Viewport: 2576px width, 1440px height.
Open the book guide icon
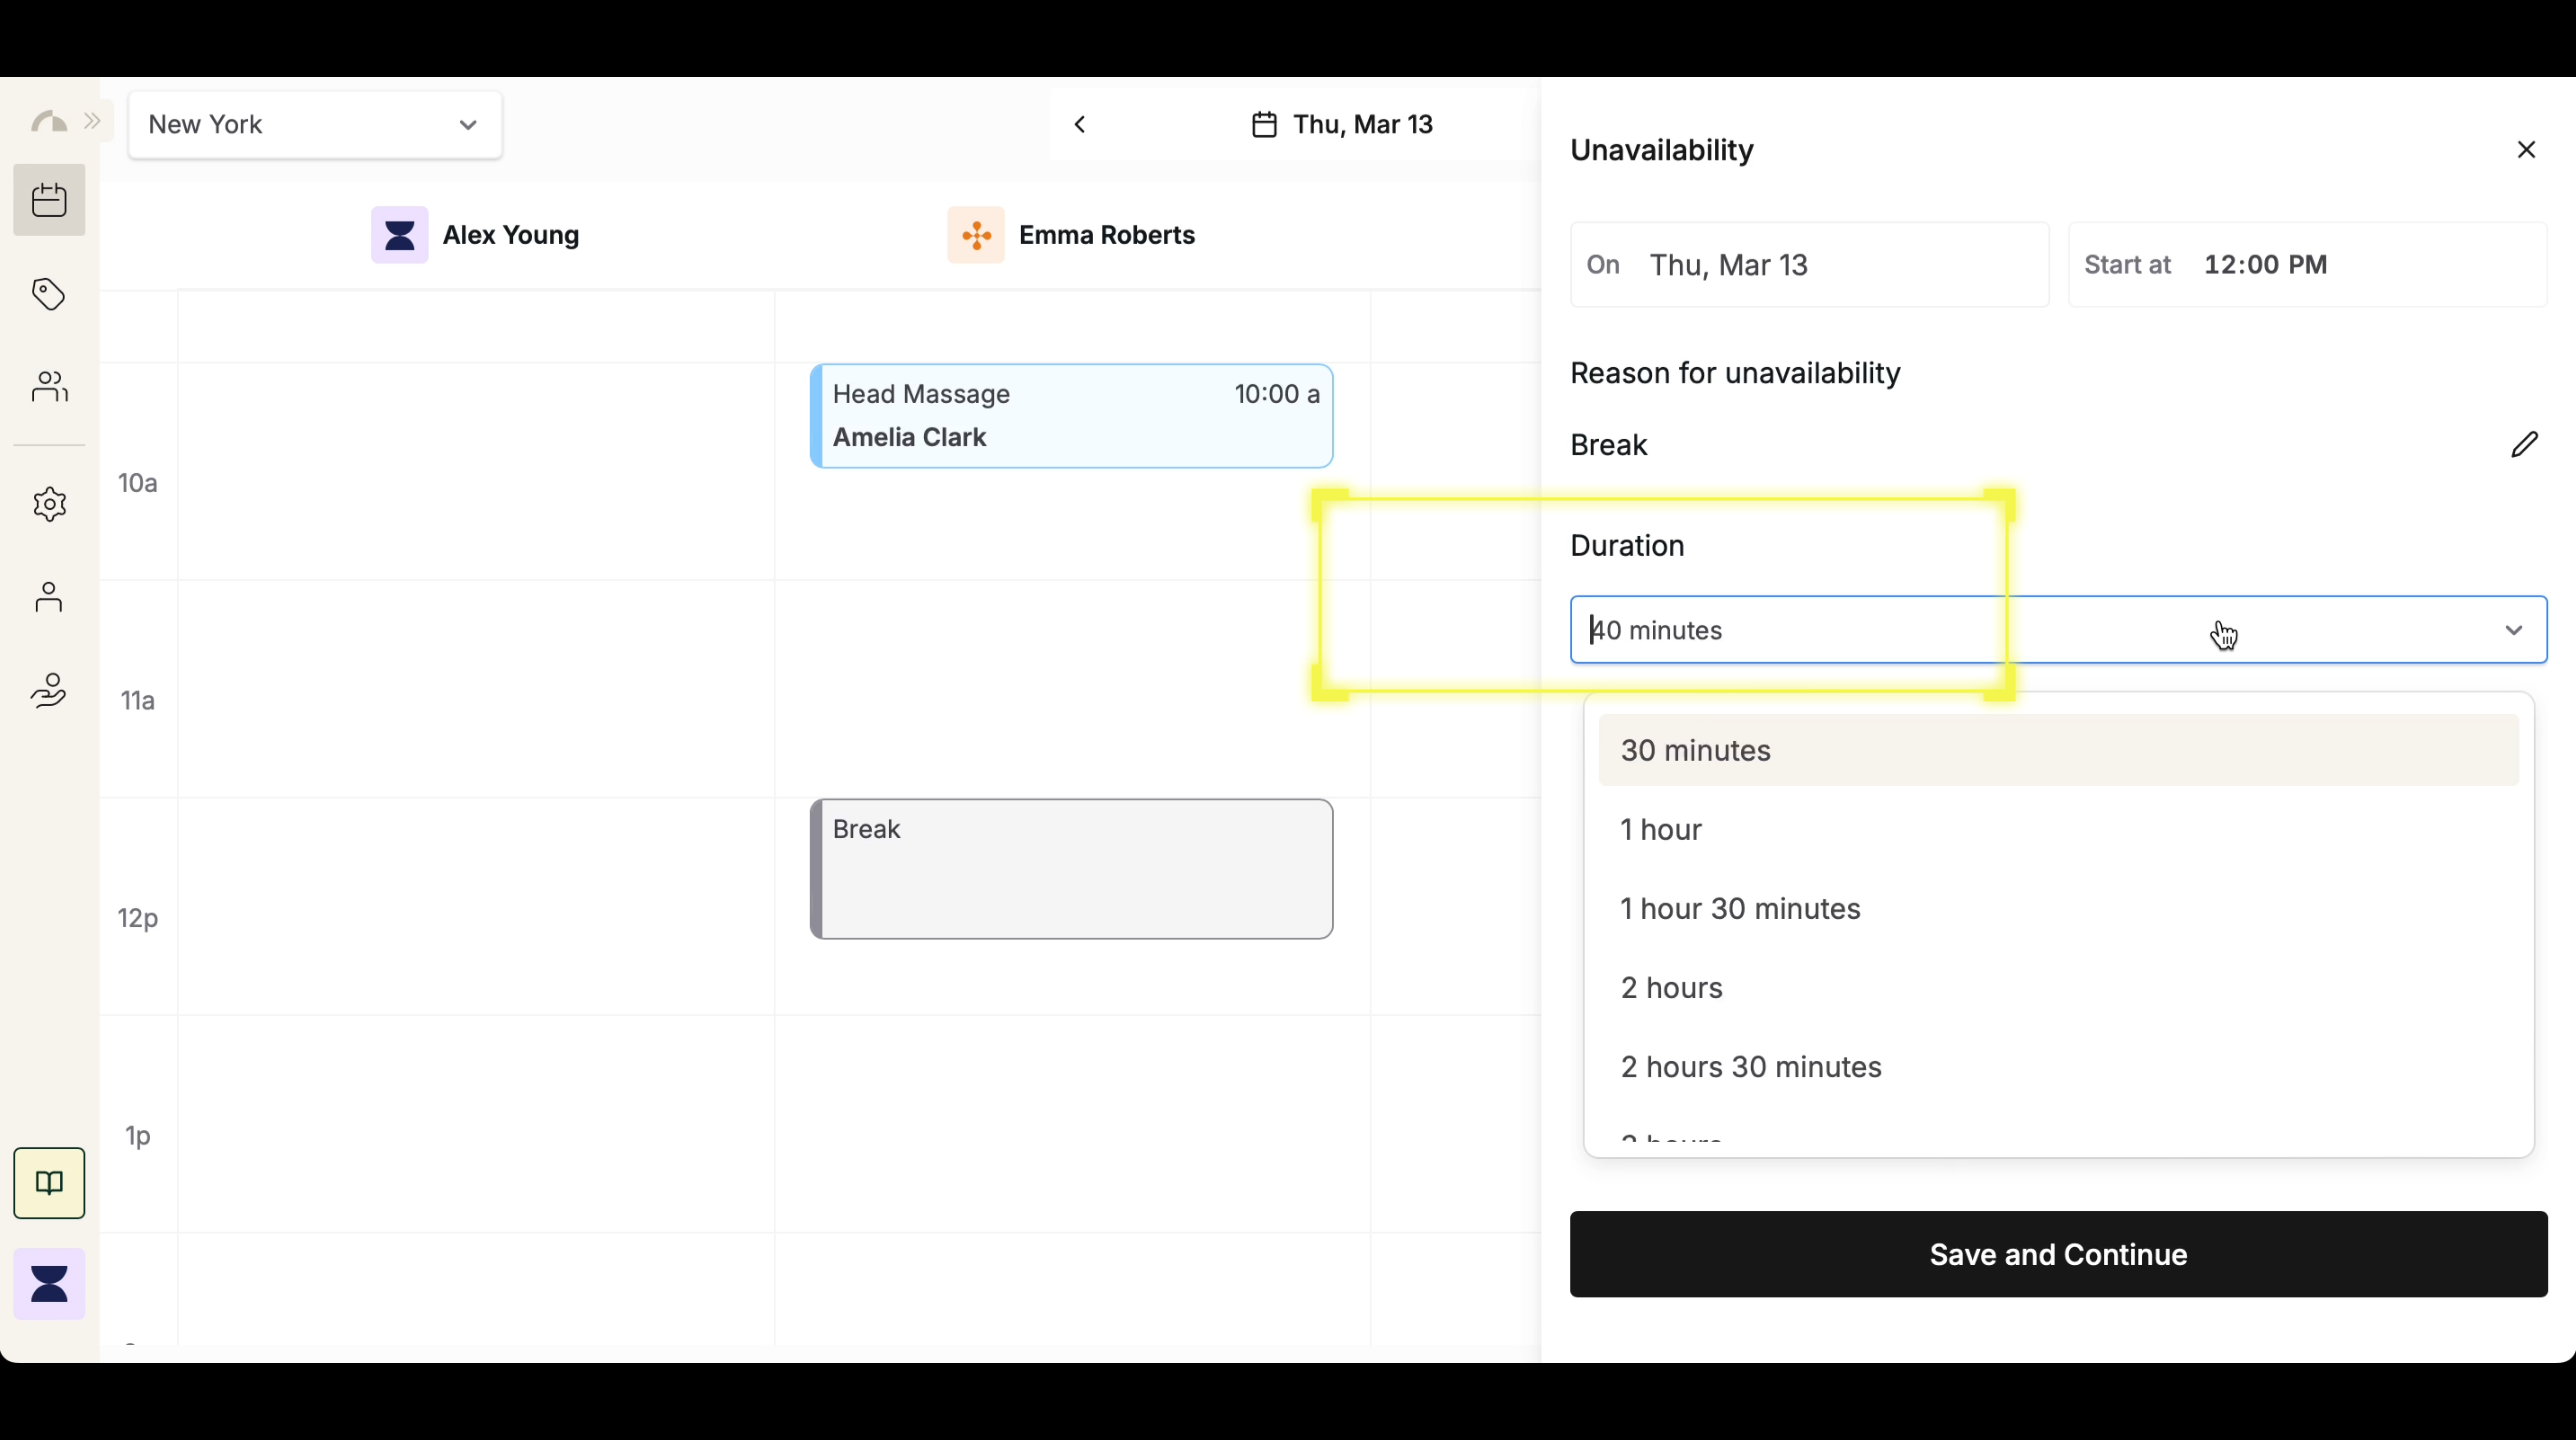49,1183
